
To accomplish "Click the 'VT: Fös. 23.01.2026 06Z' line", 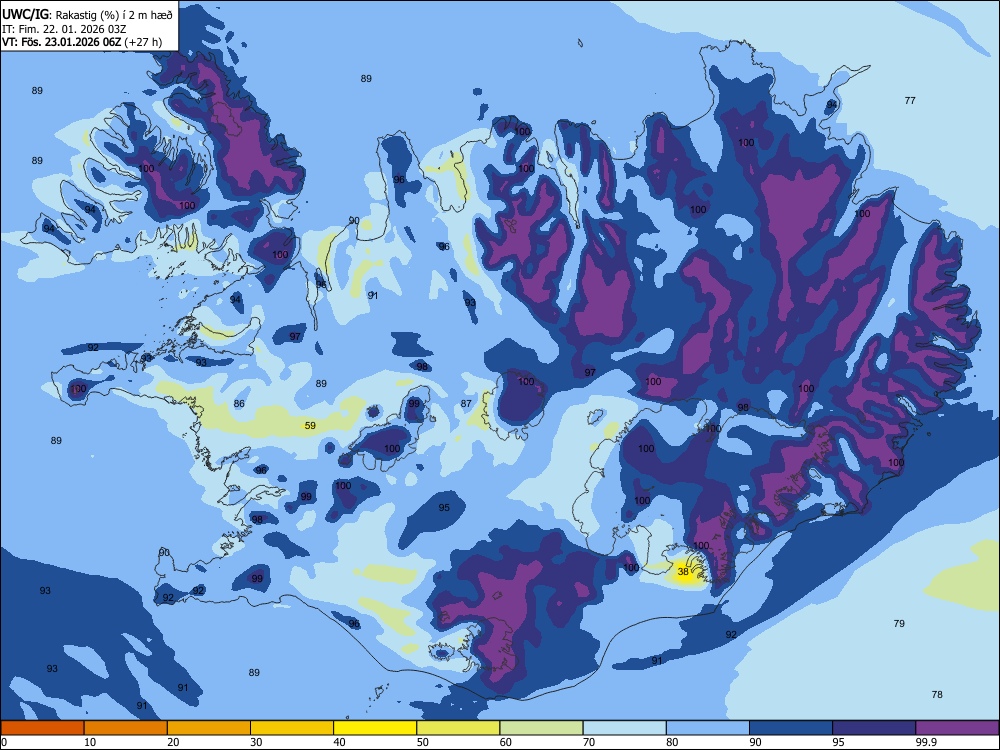I will coord(61,43).
